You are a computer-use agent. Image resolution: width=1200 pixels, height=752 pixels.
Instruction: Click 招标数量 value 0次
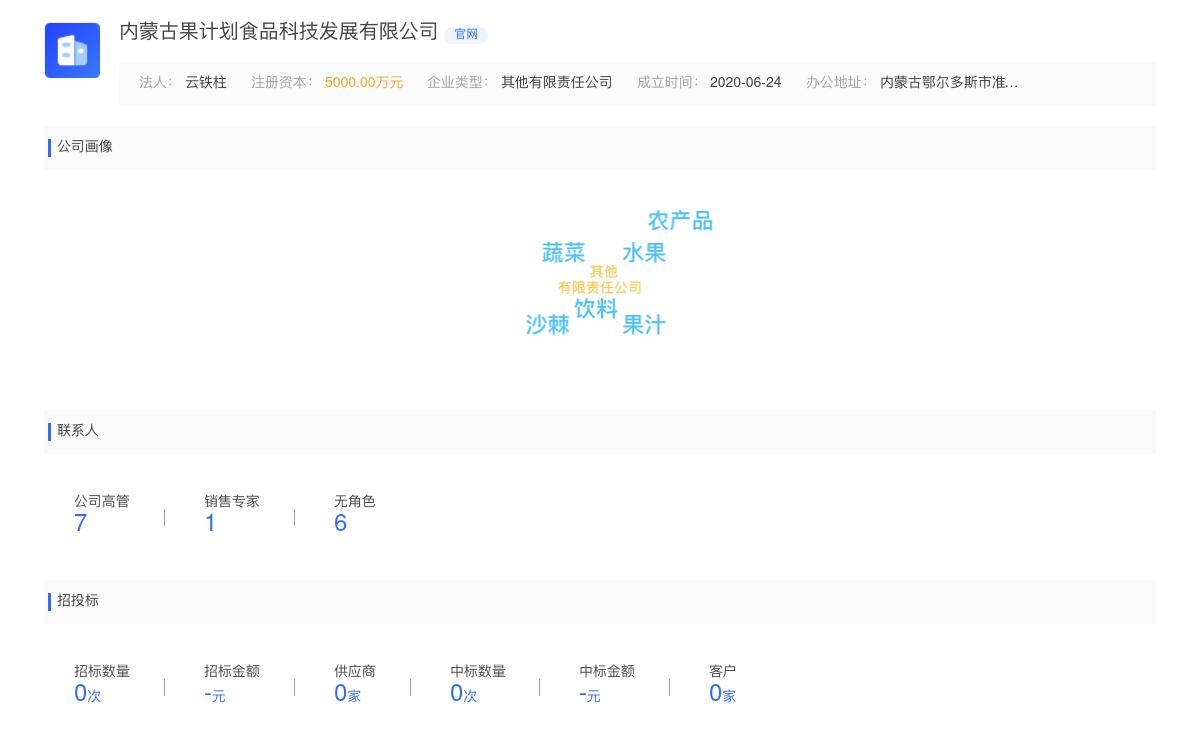88,693
